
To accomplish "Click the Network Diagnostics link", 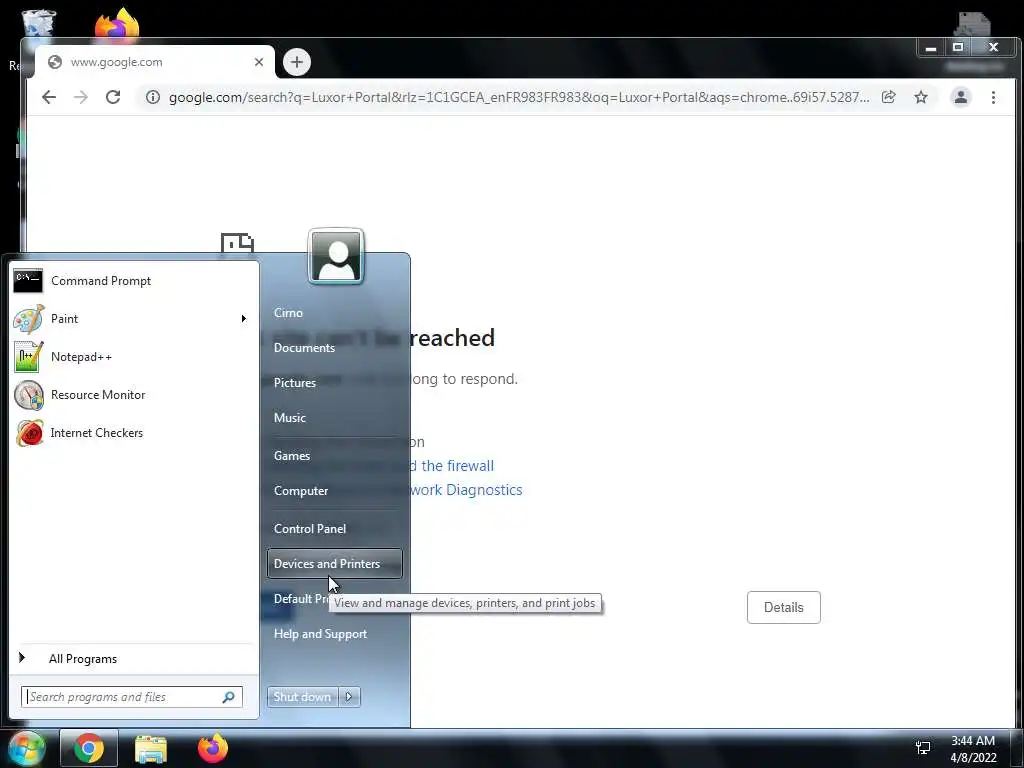I will tap(466, 490).
